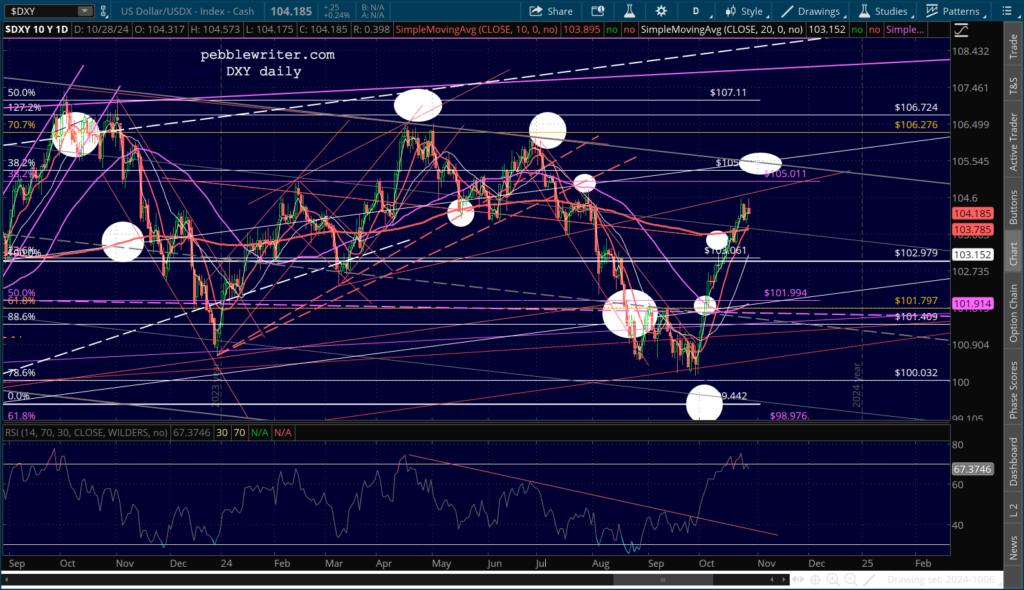Click the 104.185 current price bubble on axis
The height and width of the screenshot is (590, 1024).
pyautogui.click(x=972, y=214)
